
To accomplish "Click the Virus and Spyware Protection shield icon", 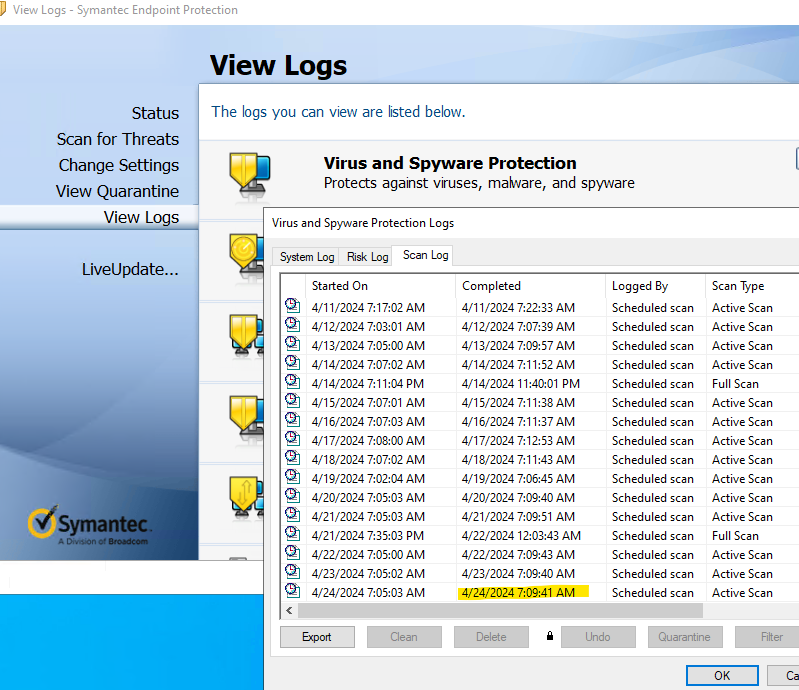I will click(245, 173).
